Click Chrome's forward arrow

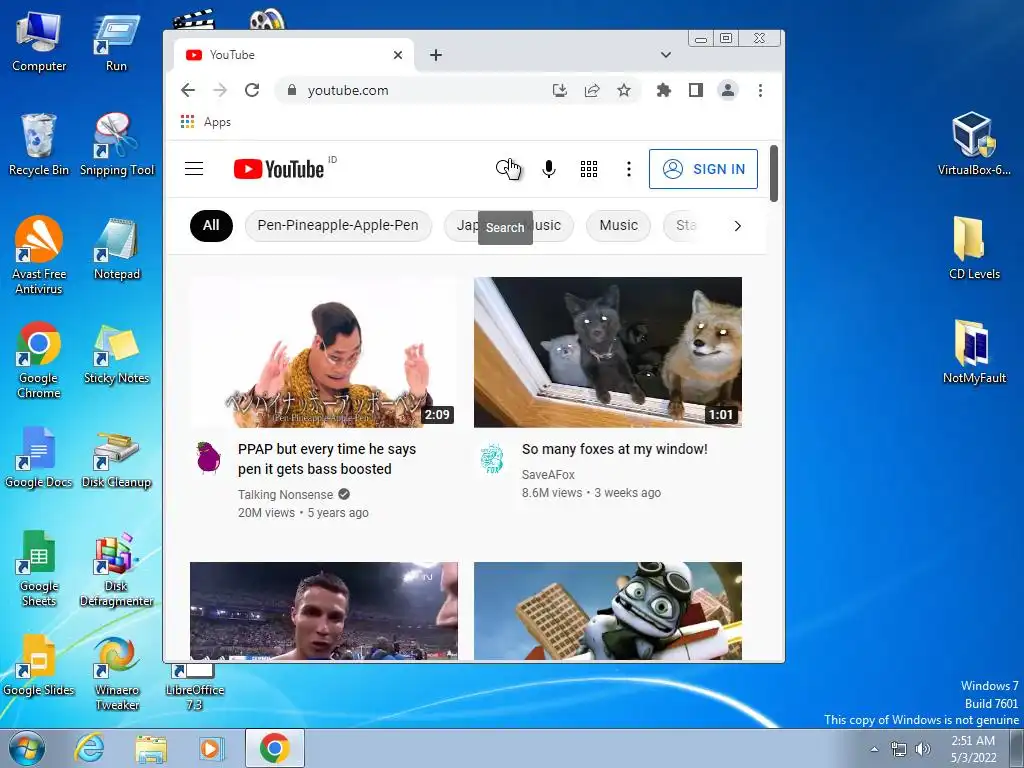(x=220, y=90)
